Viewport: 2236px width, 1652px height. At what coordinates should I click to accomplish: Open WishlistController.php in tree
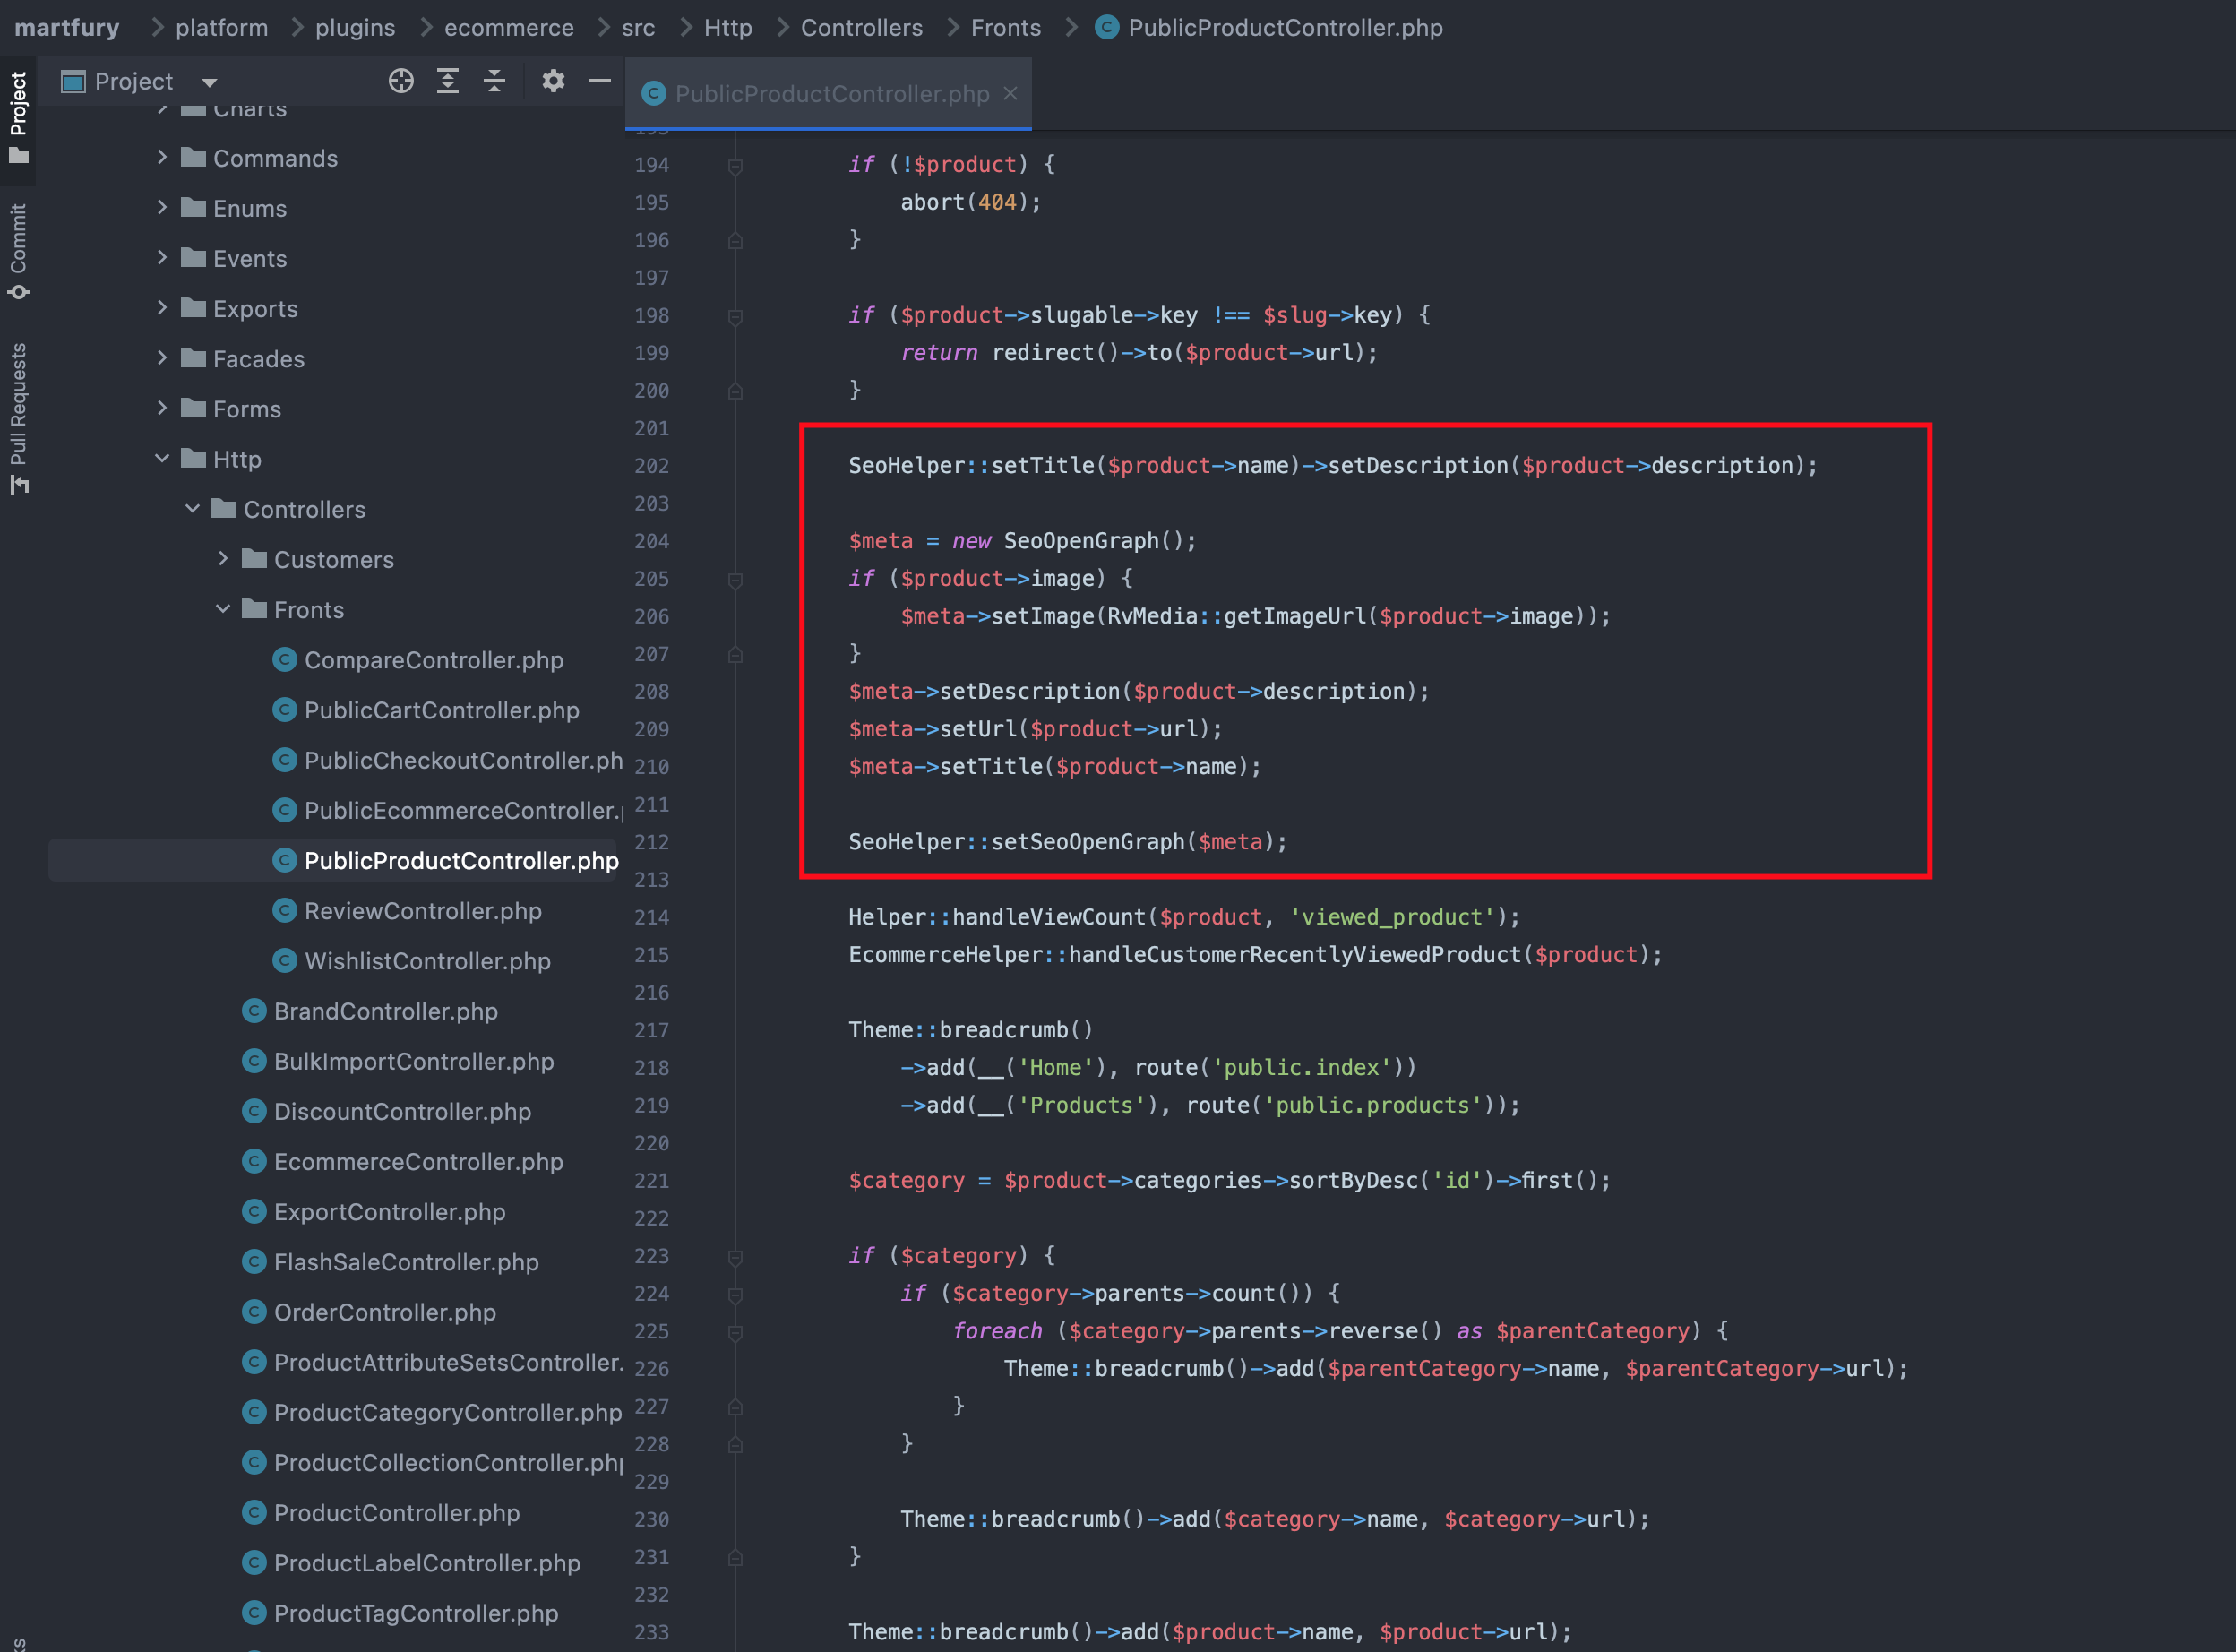[412, 960]
